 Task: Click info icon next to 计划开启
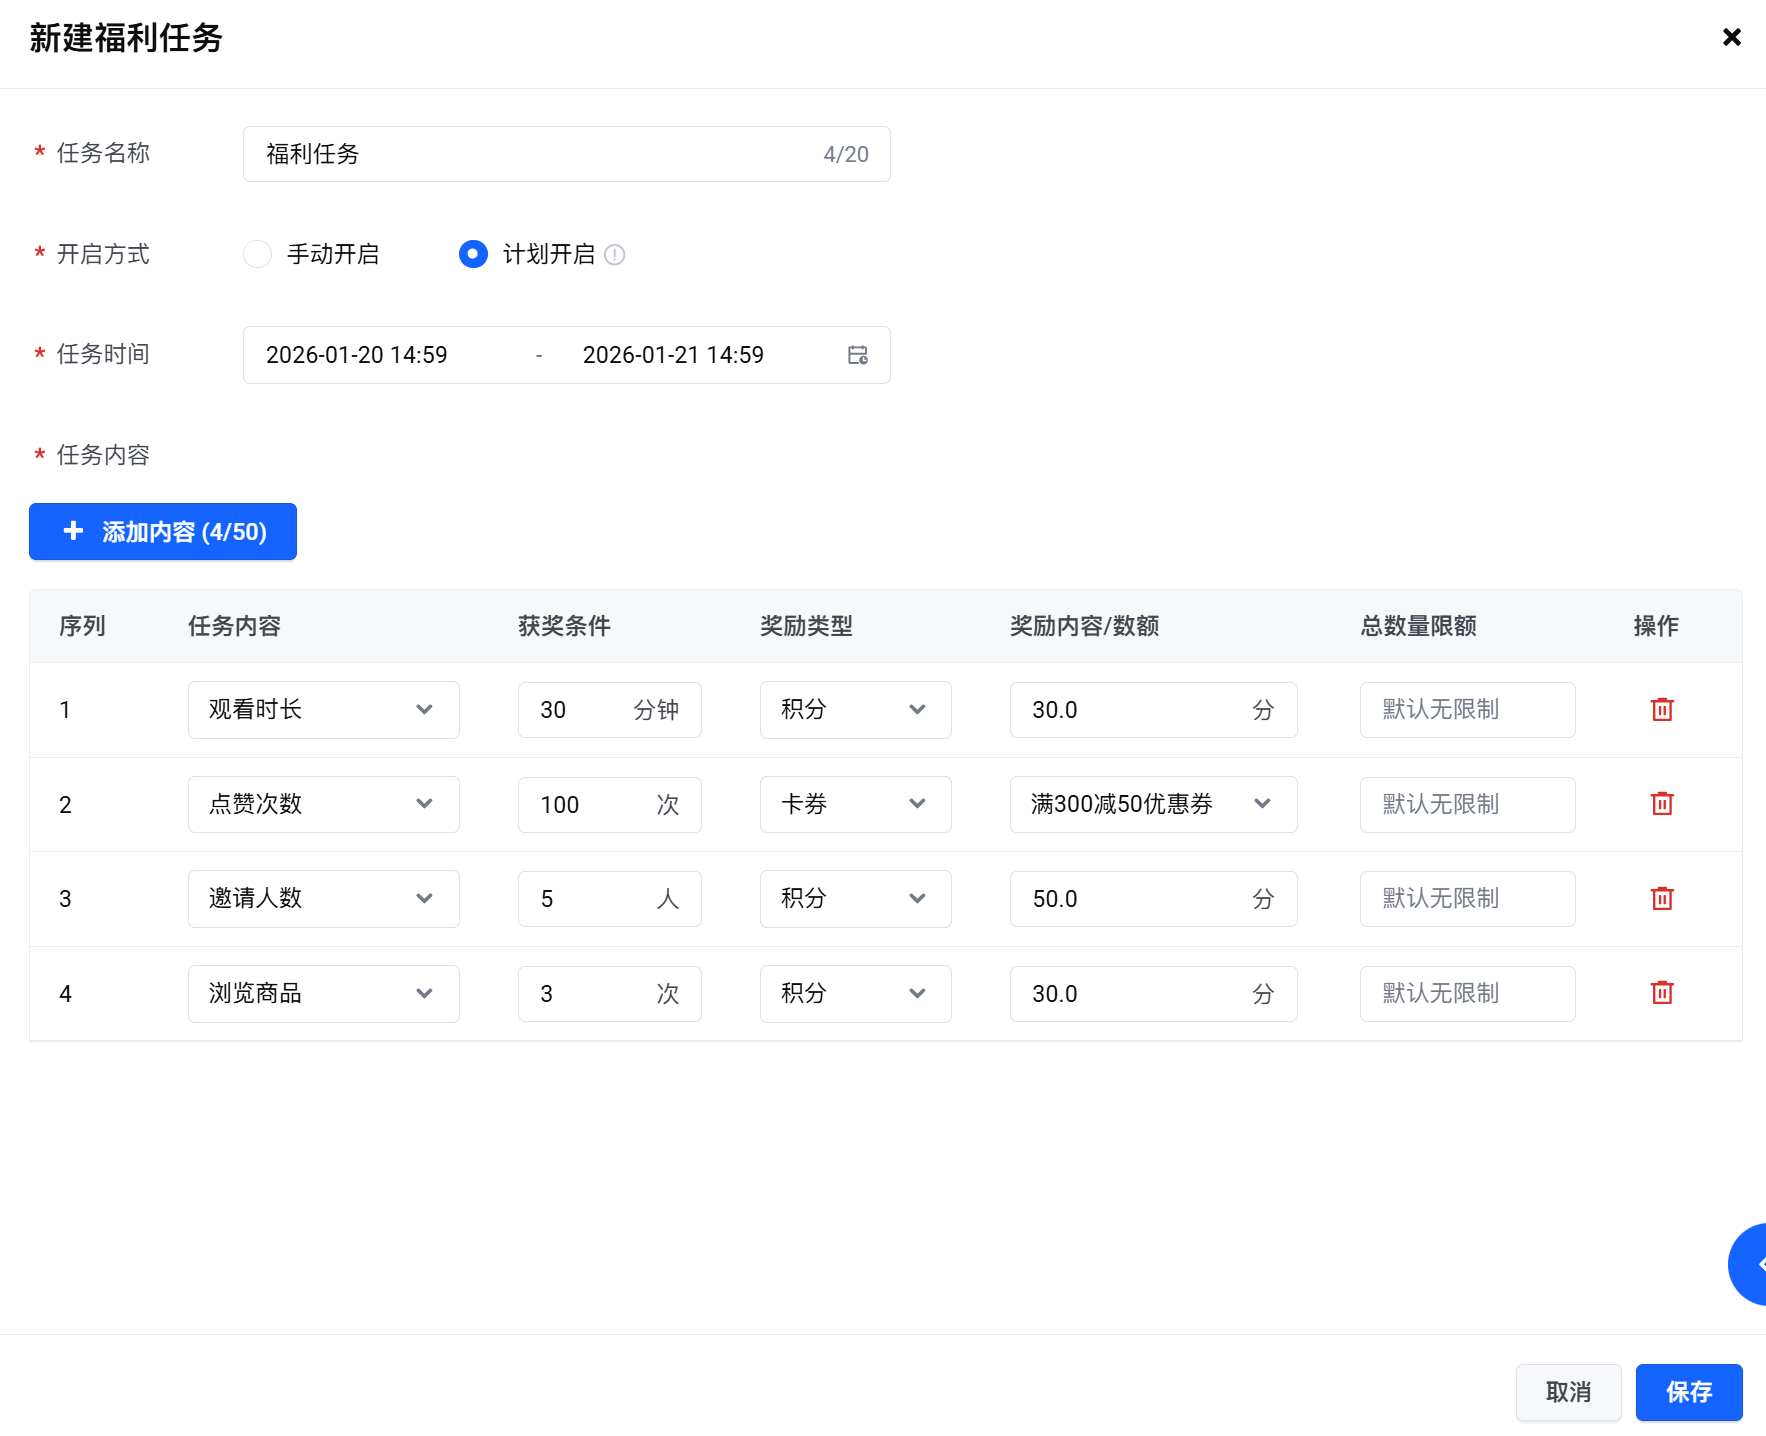pyautogui.click(x=615, y=255)
